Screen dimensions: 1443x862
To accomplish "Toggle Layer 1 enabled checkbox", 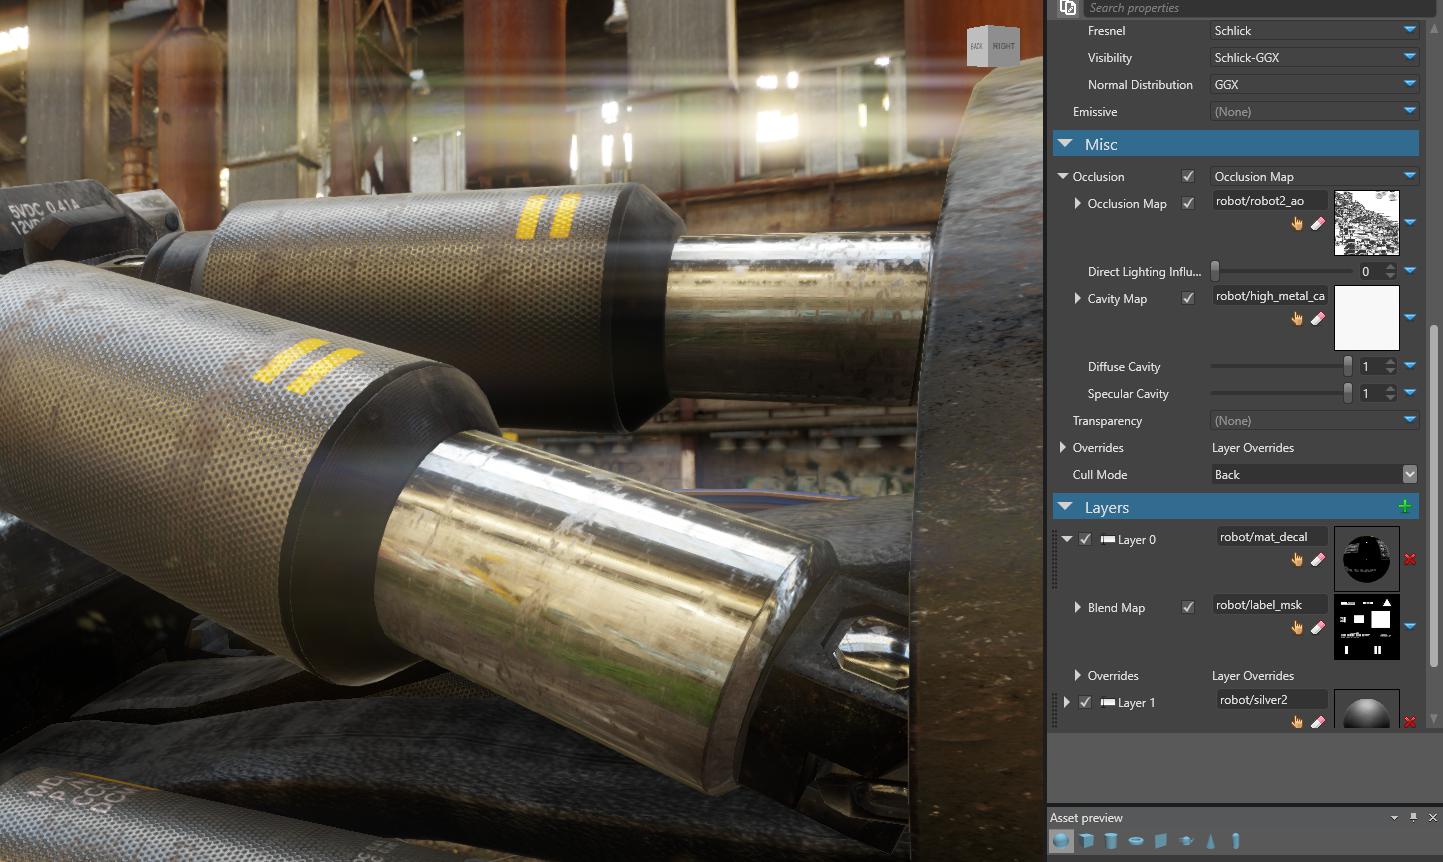I will pyautogui.click(x=1085, y=702).
